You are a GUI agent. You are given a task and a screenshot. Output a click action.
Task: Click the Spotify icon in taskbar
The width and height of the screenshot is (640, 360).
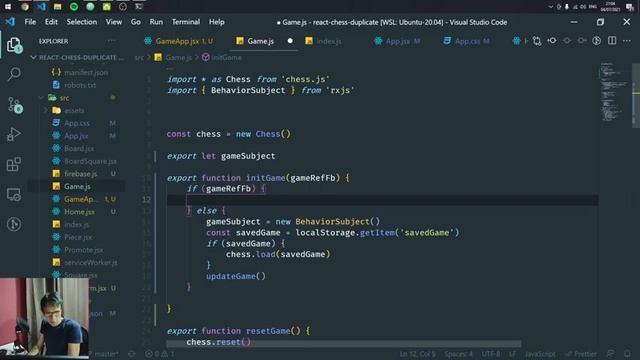(x=74, y=7)
